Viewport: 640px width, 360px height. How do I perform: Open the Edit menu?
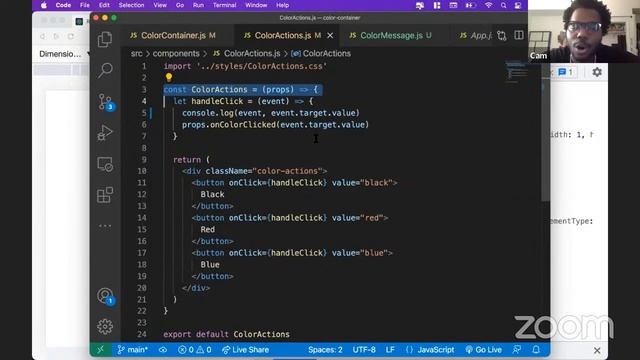click(x=104, y=5)
